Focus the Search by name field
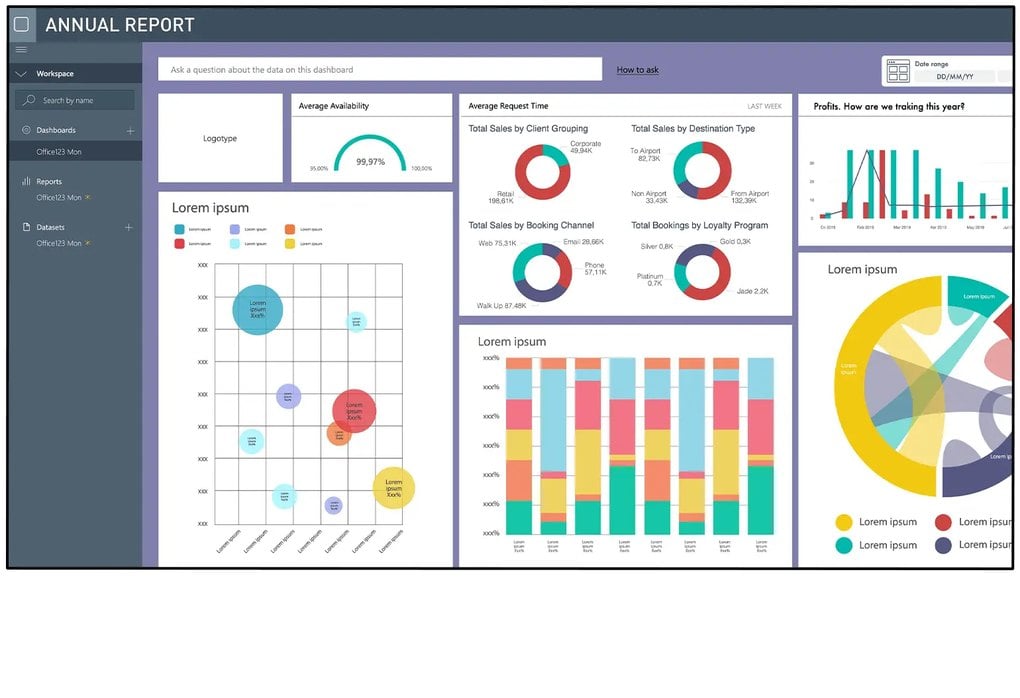 [75, 100]
